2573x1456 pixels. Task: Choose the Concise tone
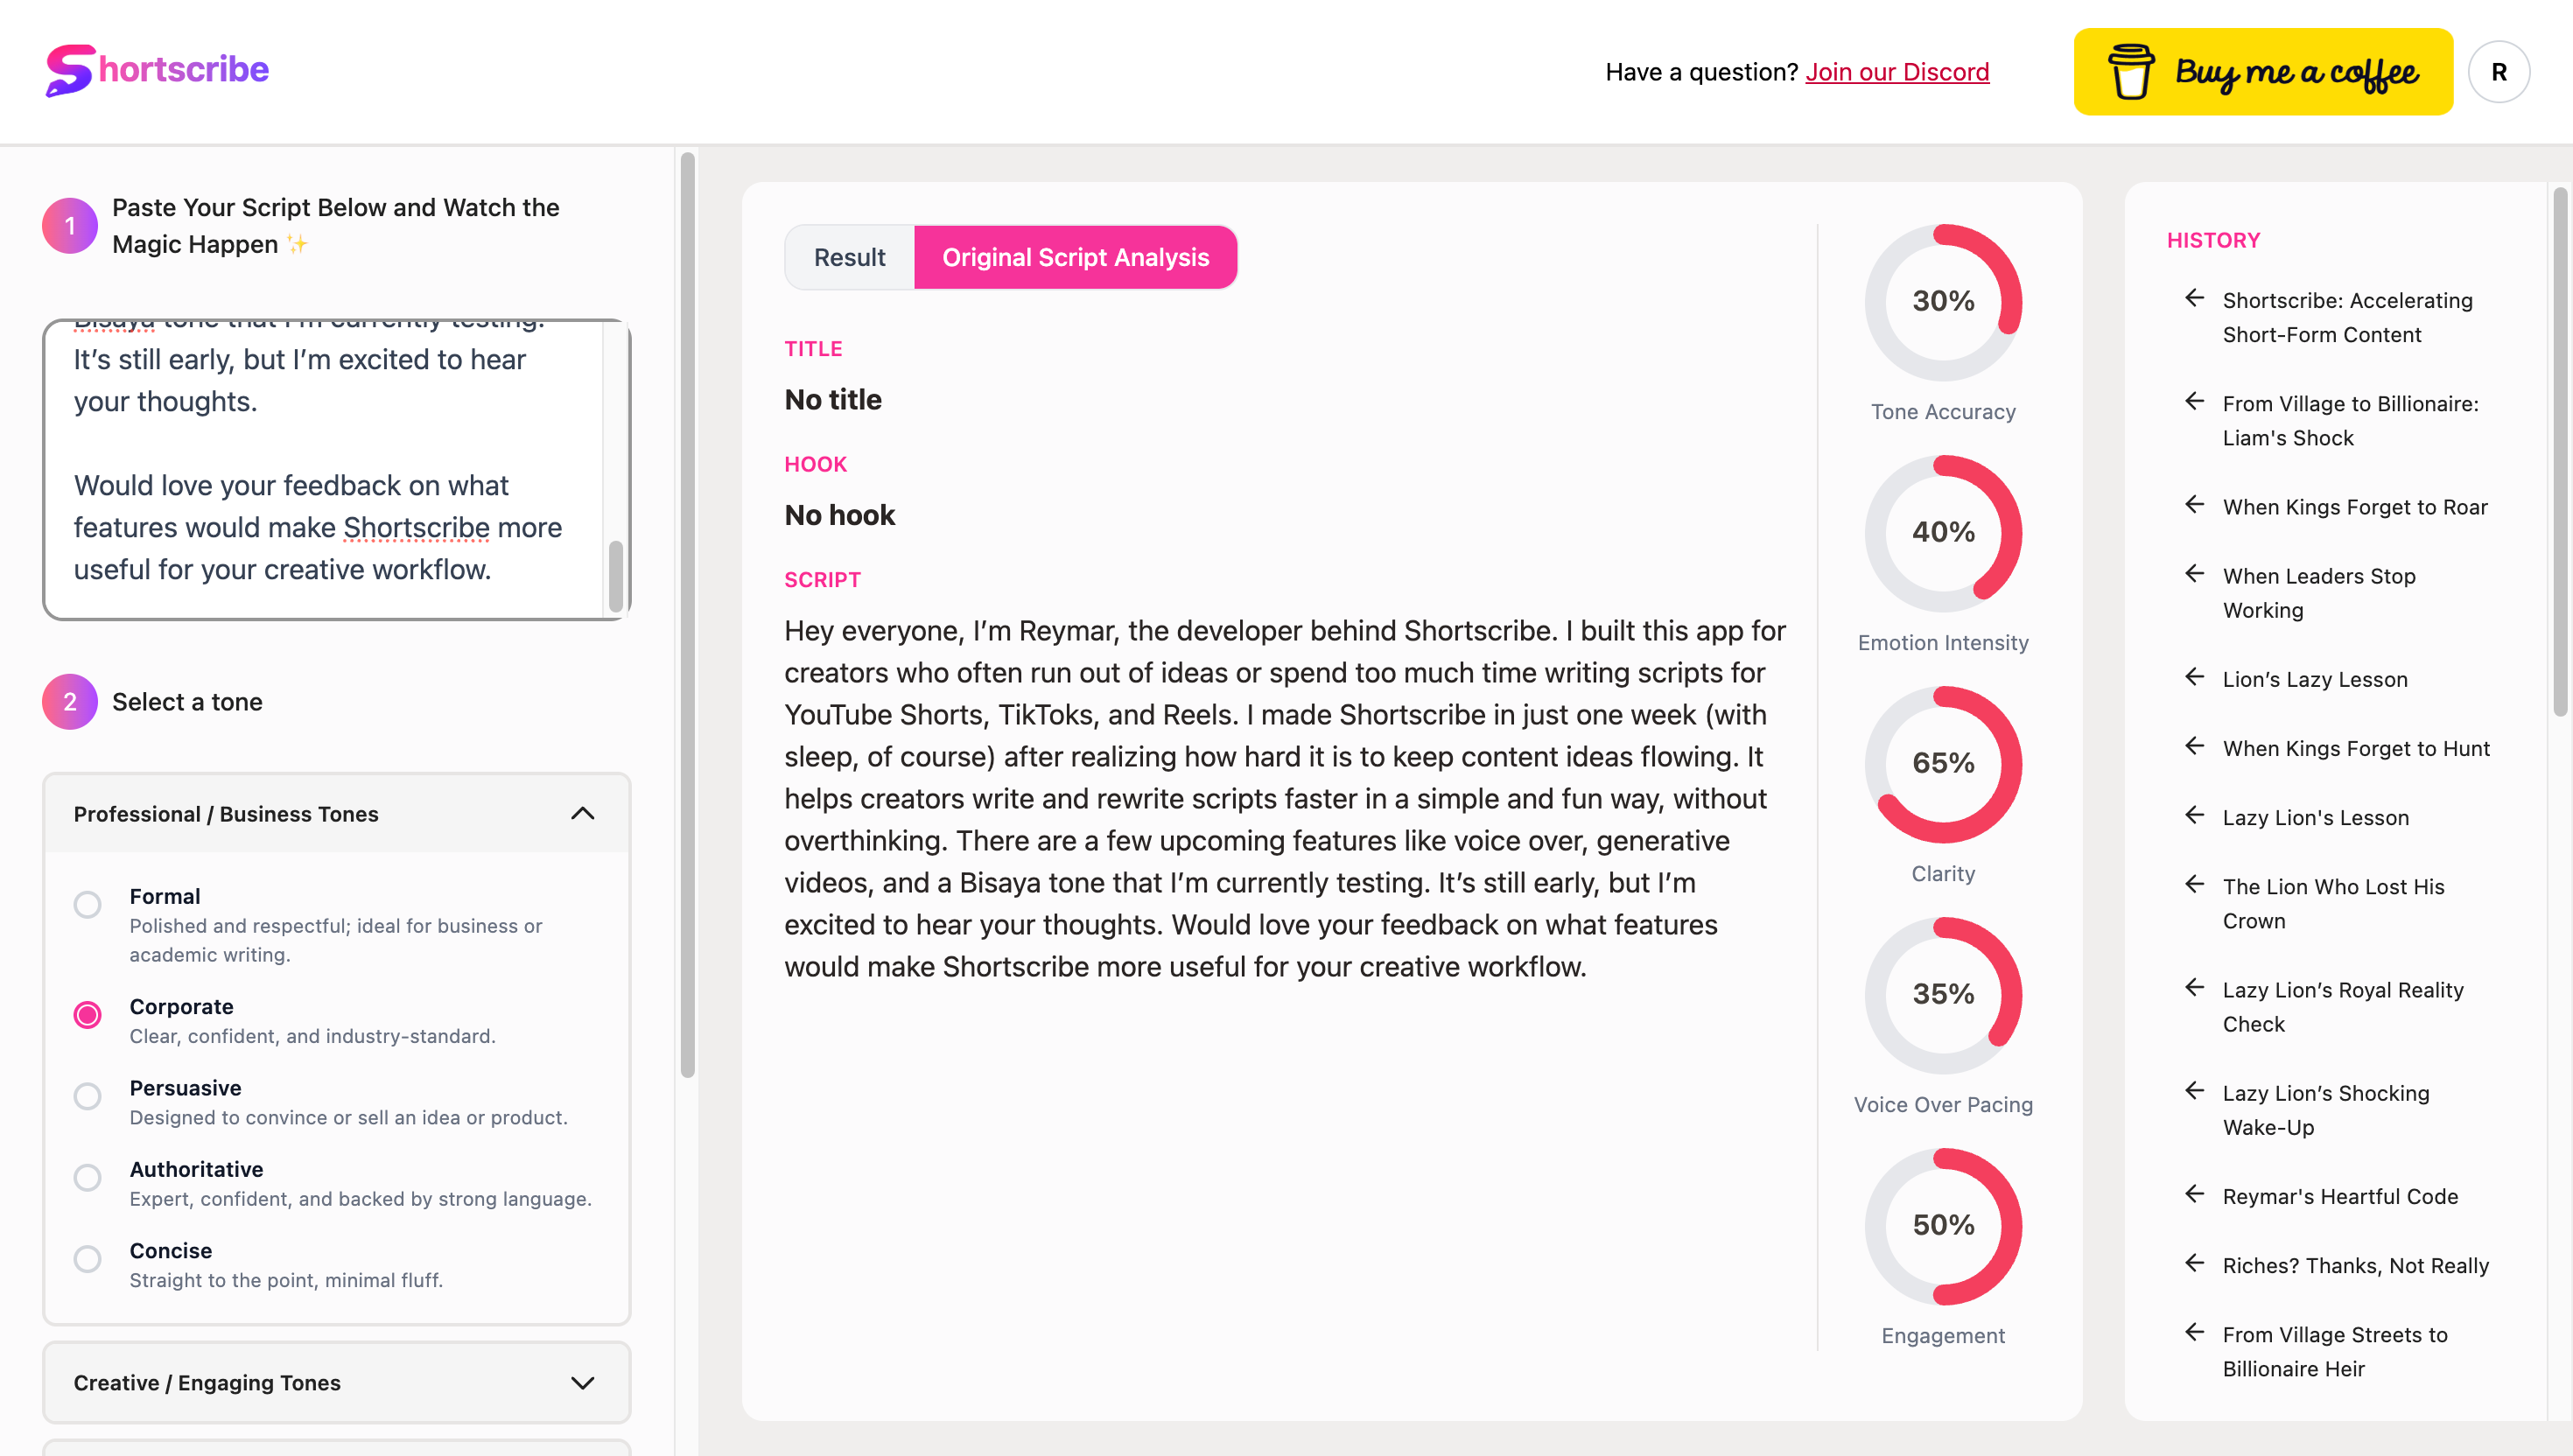pos(88,1259)
